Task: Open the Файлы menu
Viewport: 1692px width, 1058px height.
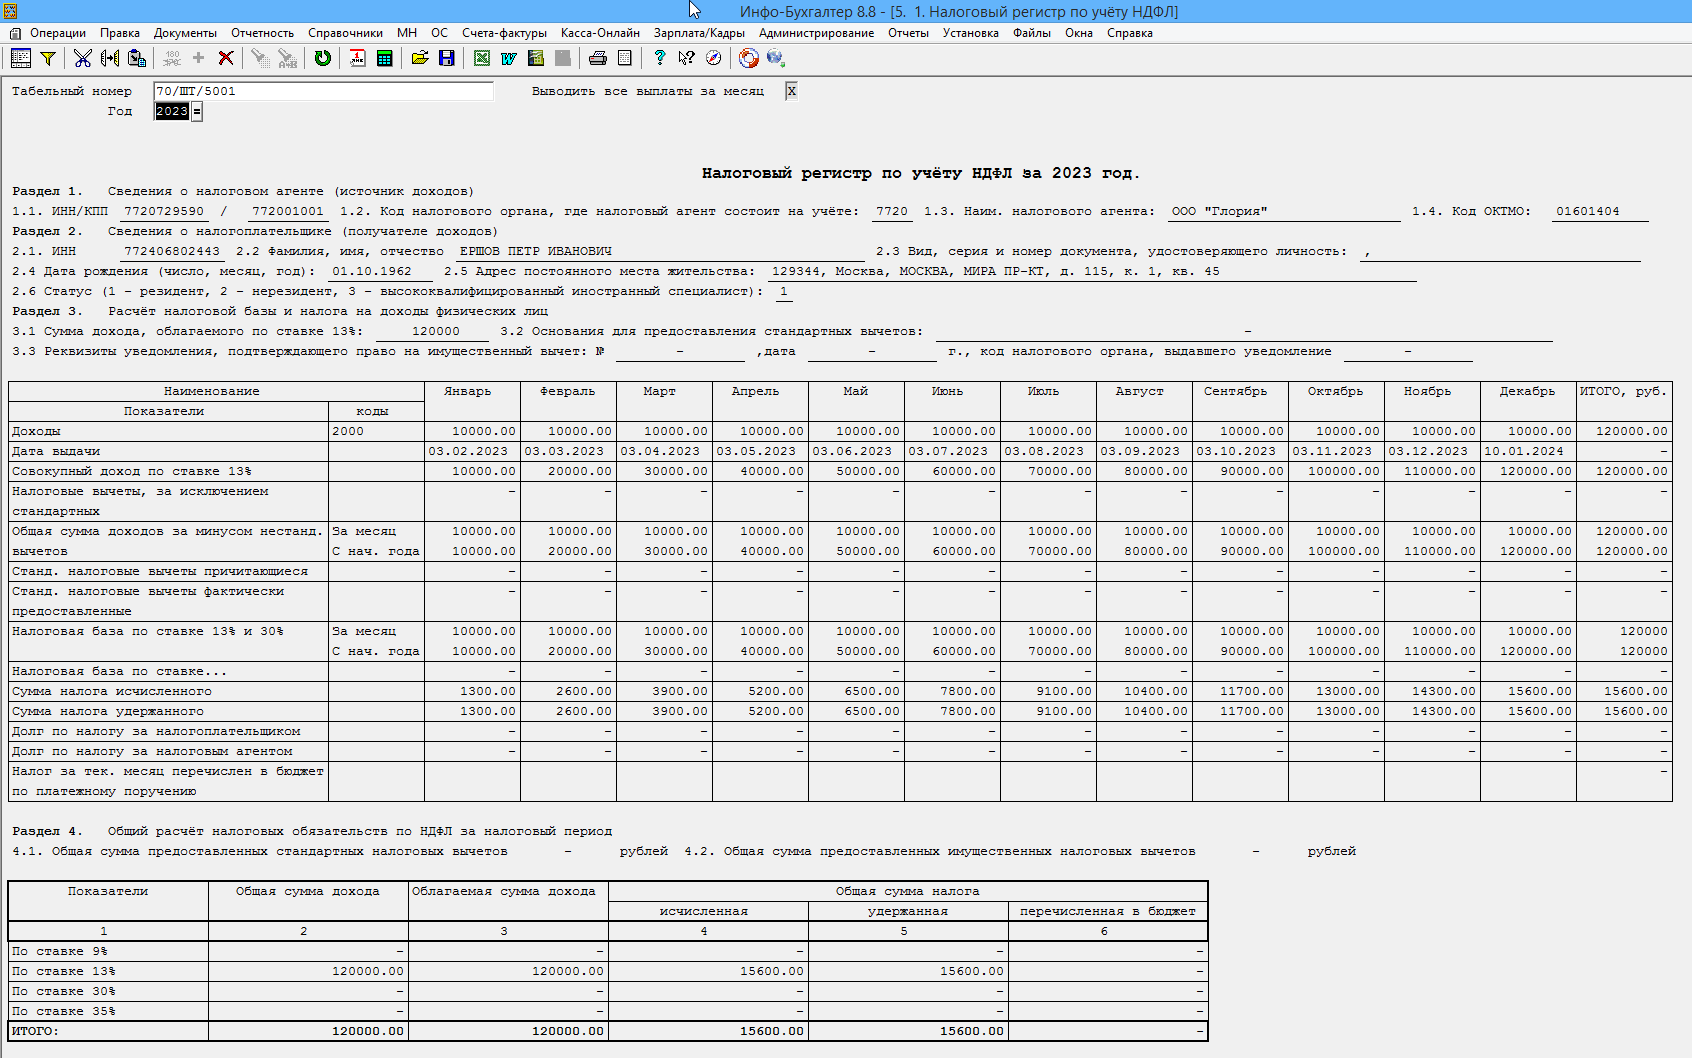Action: [x=1032, y=33]
